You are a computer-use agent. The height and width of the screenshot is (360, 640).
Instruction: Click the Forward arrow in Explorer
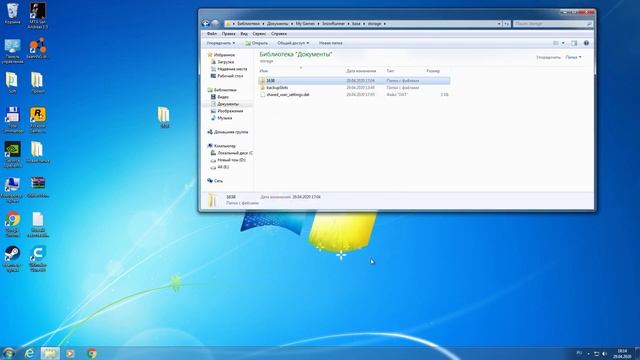tap(216, 24)
